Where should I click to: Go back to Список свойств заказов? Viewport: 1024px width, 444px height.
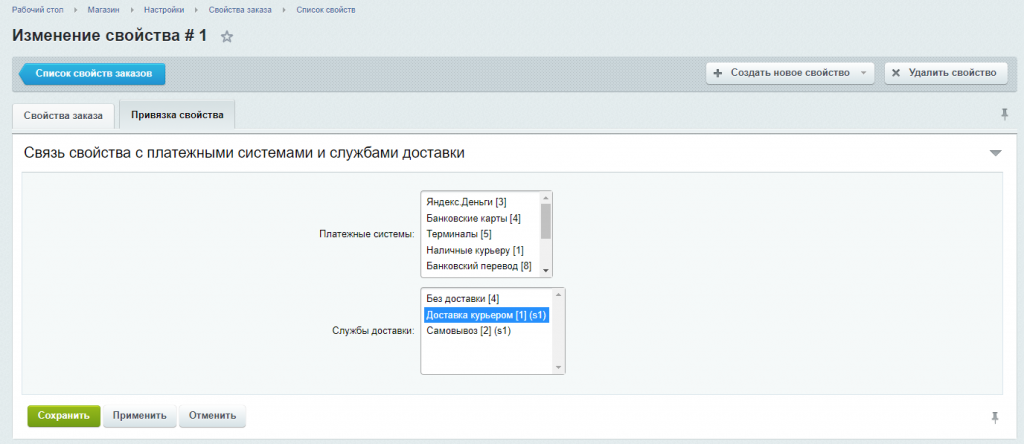[92, 73]
